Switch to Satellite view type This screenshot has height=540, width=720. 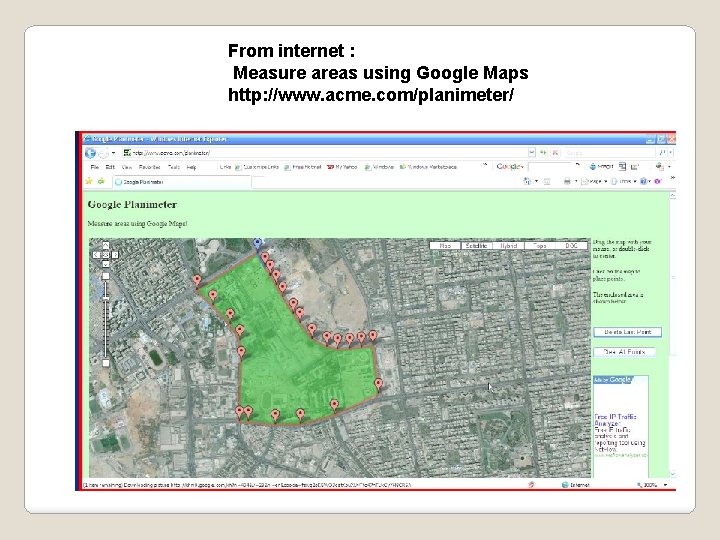(x=476, y=246)
